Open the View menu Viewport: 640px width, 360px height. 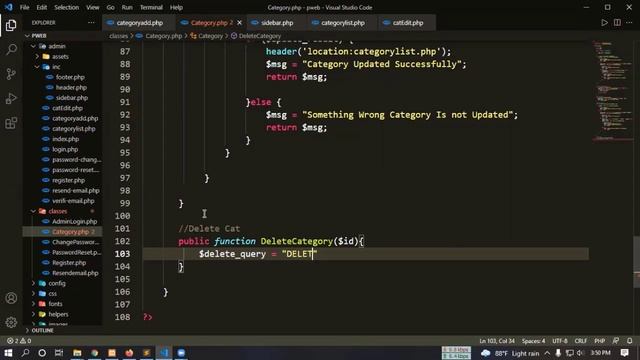[x=93, y=7]
